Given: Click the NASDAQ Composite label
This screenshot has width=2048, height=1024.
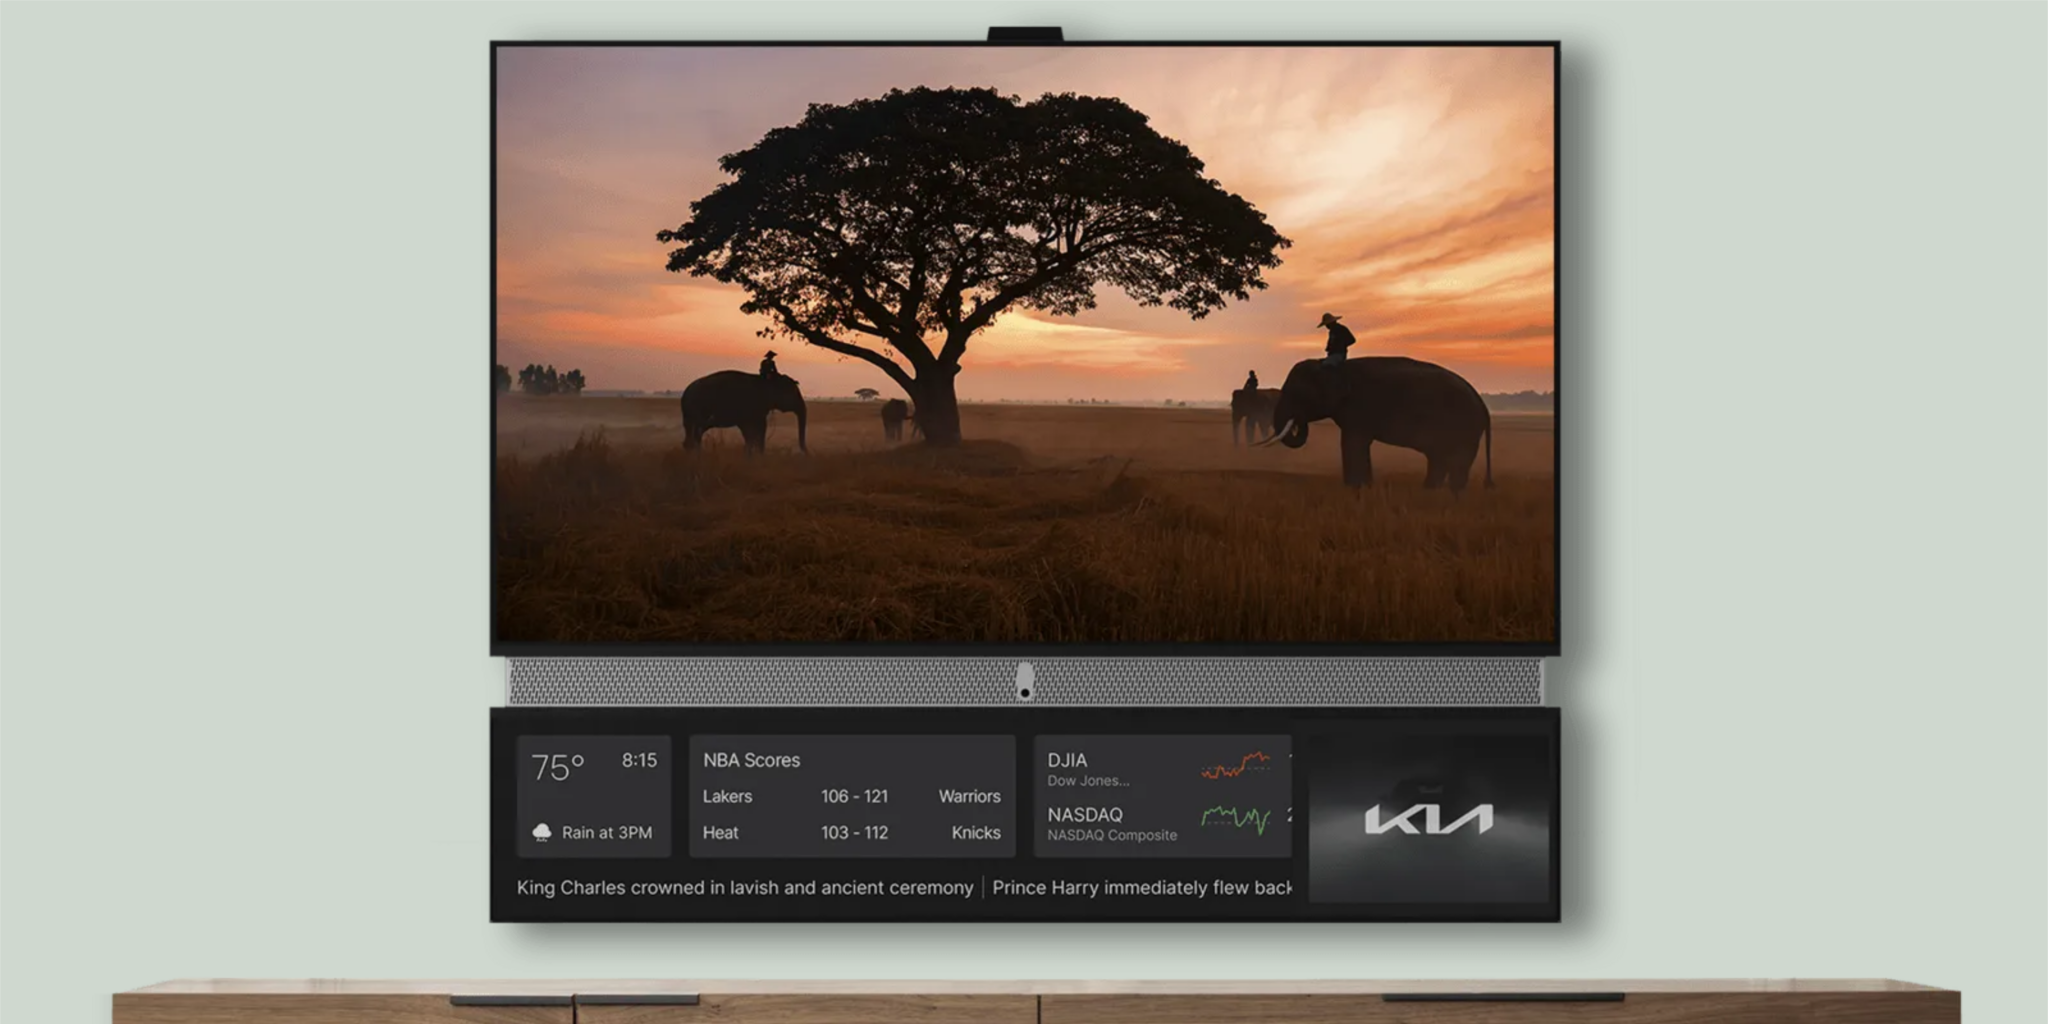Looking at the screenshot, I should tap(1111, 824).
